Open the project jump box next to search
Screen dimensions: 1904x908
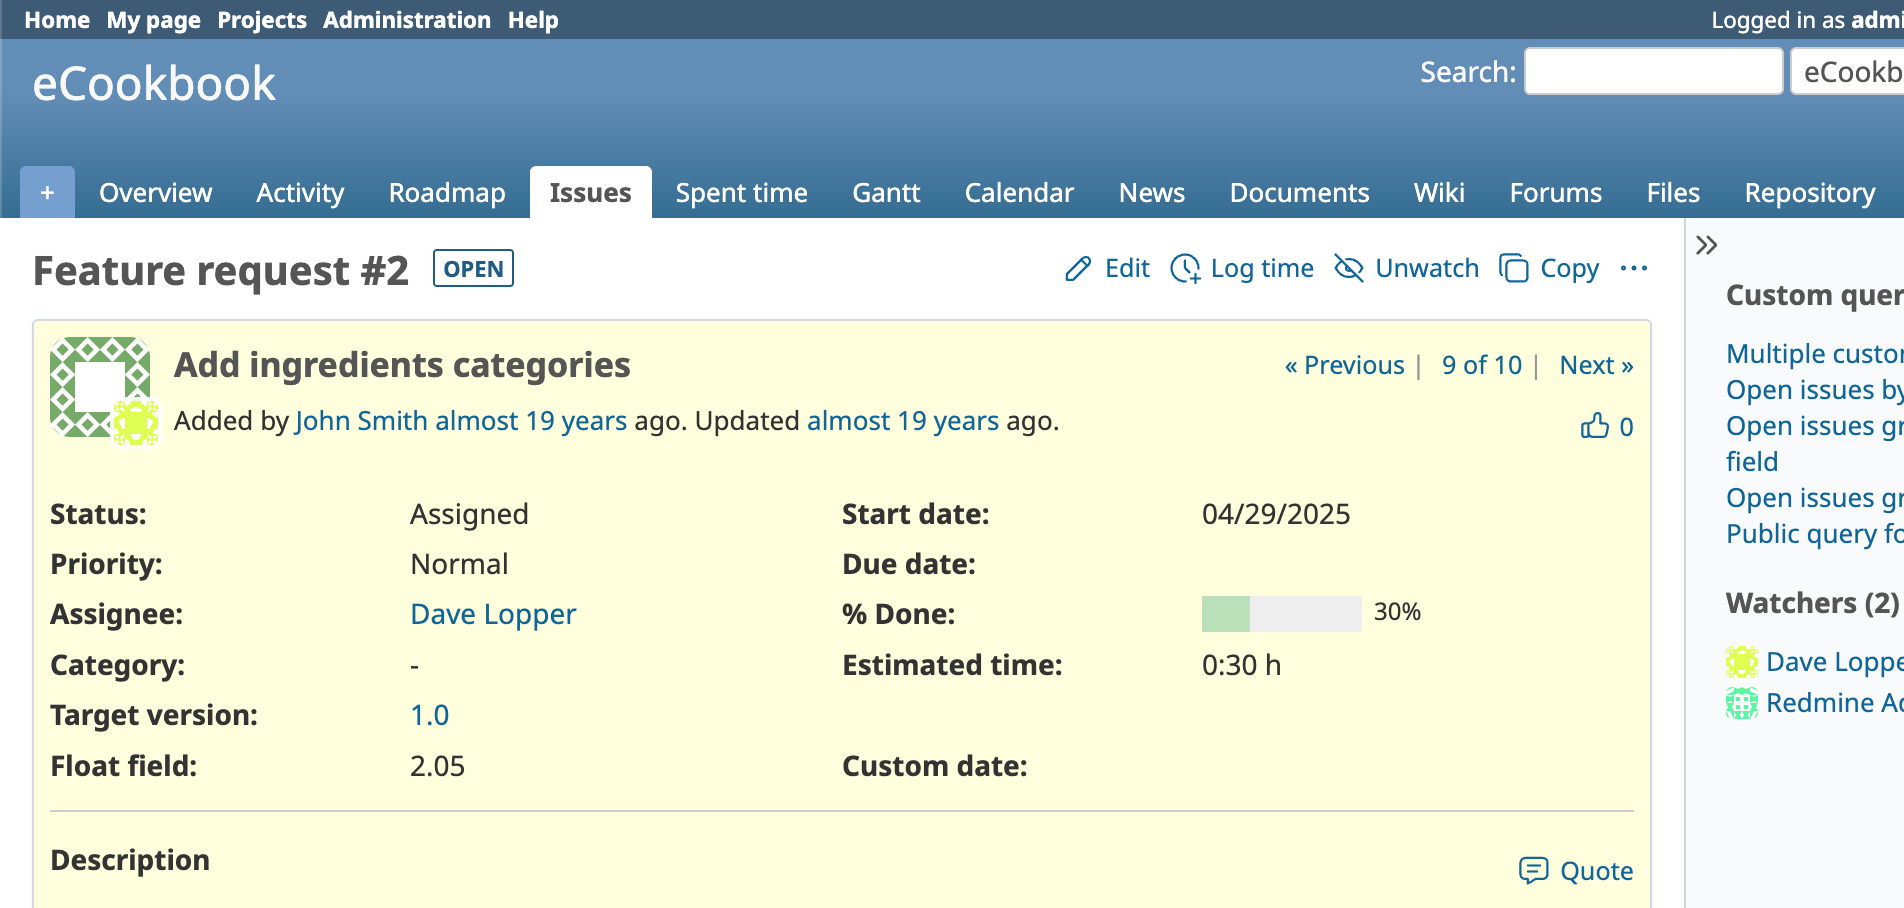pyautogui.click(x=1848, y=72)
